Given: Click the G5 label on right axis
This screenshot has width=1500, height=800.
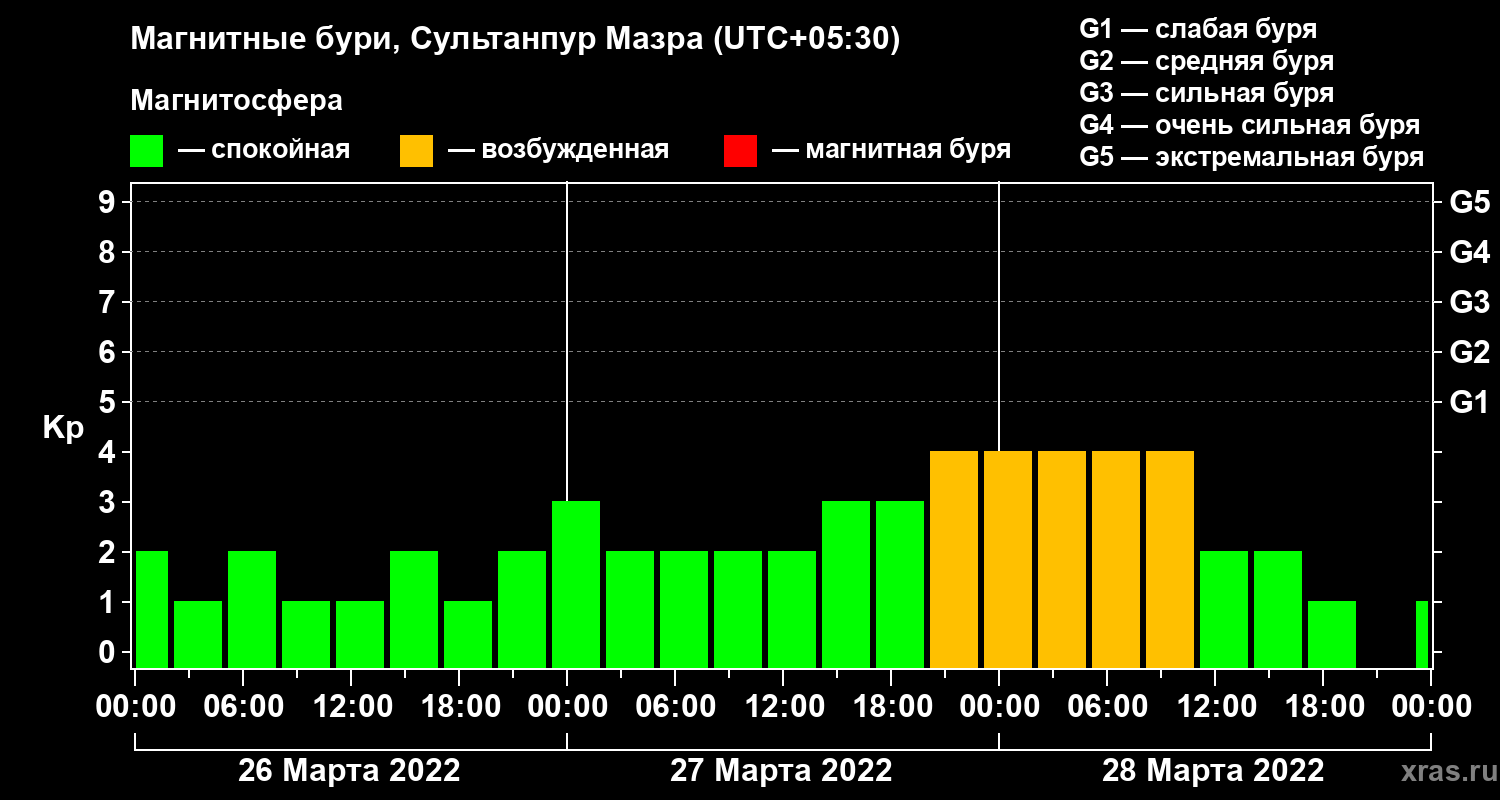Looking at the screenshot, I should click(1469, 203).
